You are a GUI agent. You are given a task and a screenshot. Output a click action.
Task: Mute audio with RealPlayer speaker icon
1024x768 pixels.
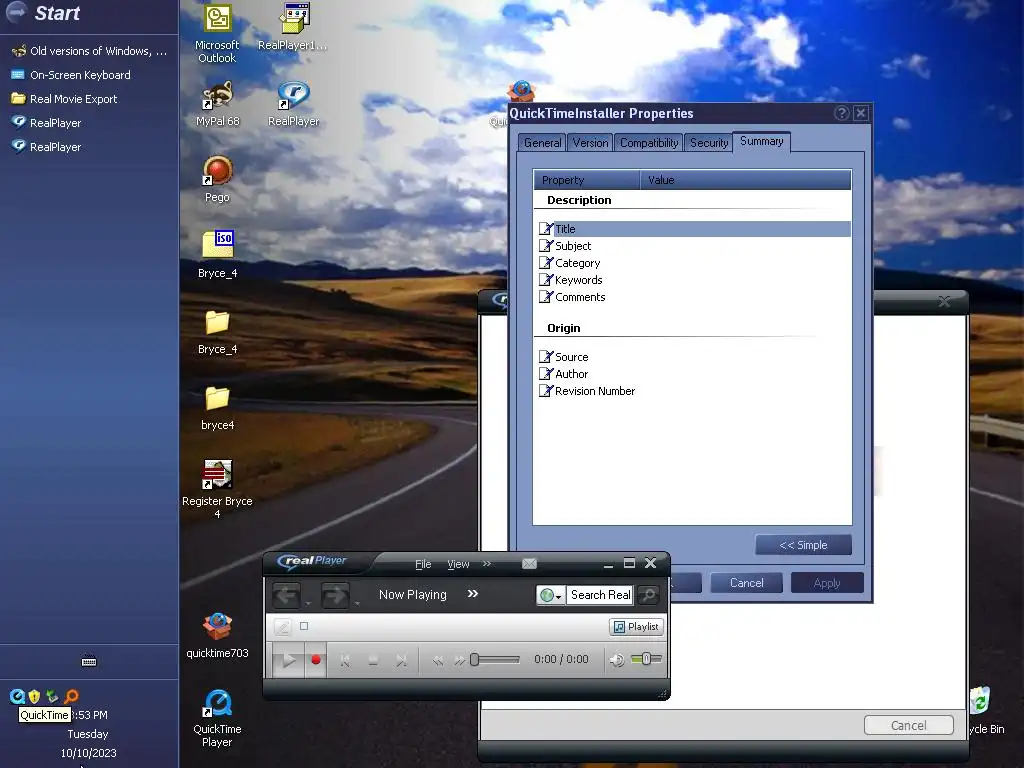click(616, 660)
